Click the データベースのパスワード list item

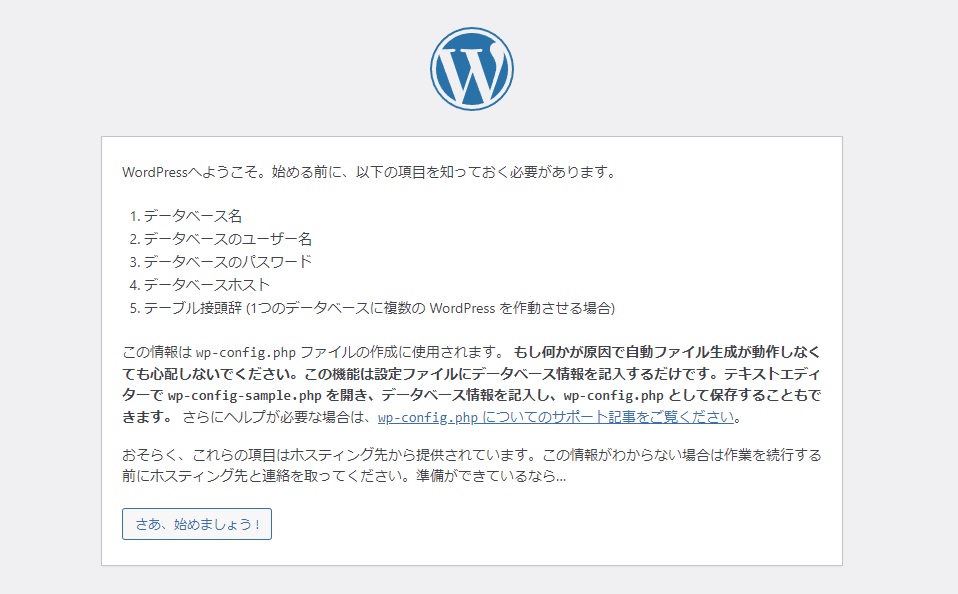(227, 262)
